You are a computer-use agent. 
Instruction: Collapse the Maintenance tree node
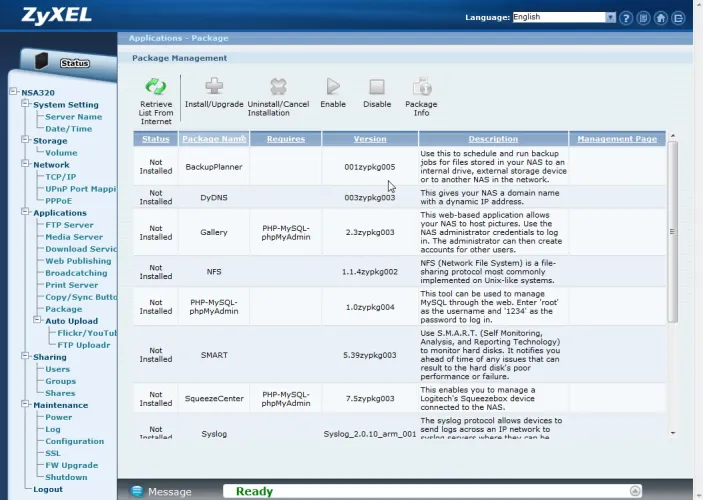[x=26, y=404]
